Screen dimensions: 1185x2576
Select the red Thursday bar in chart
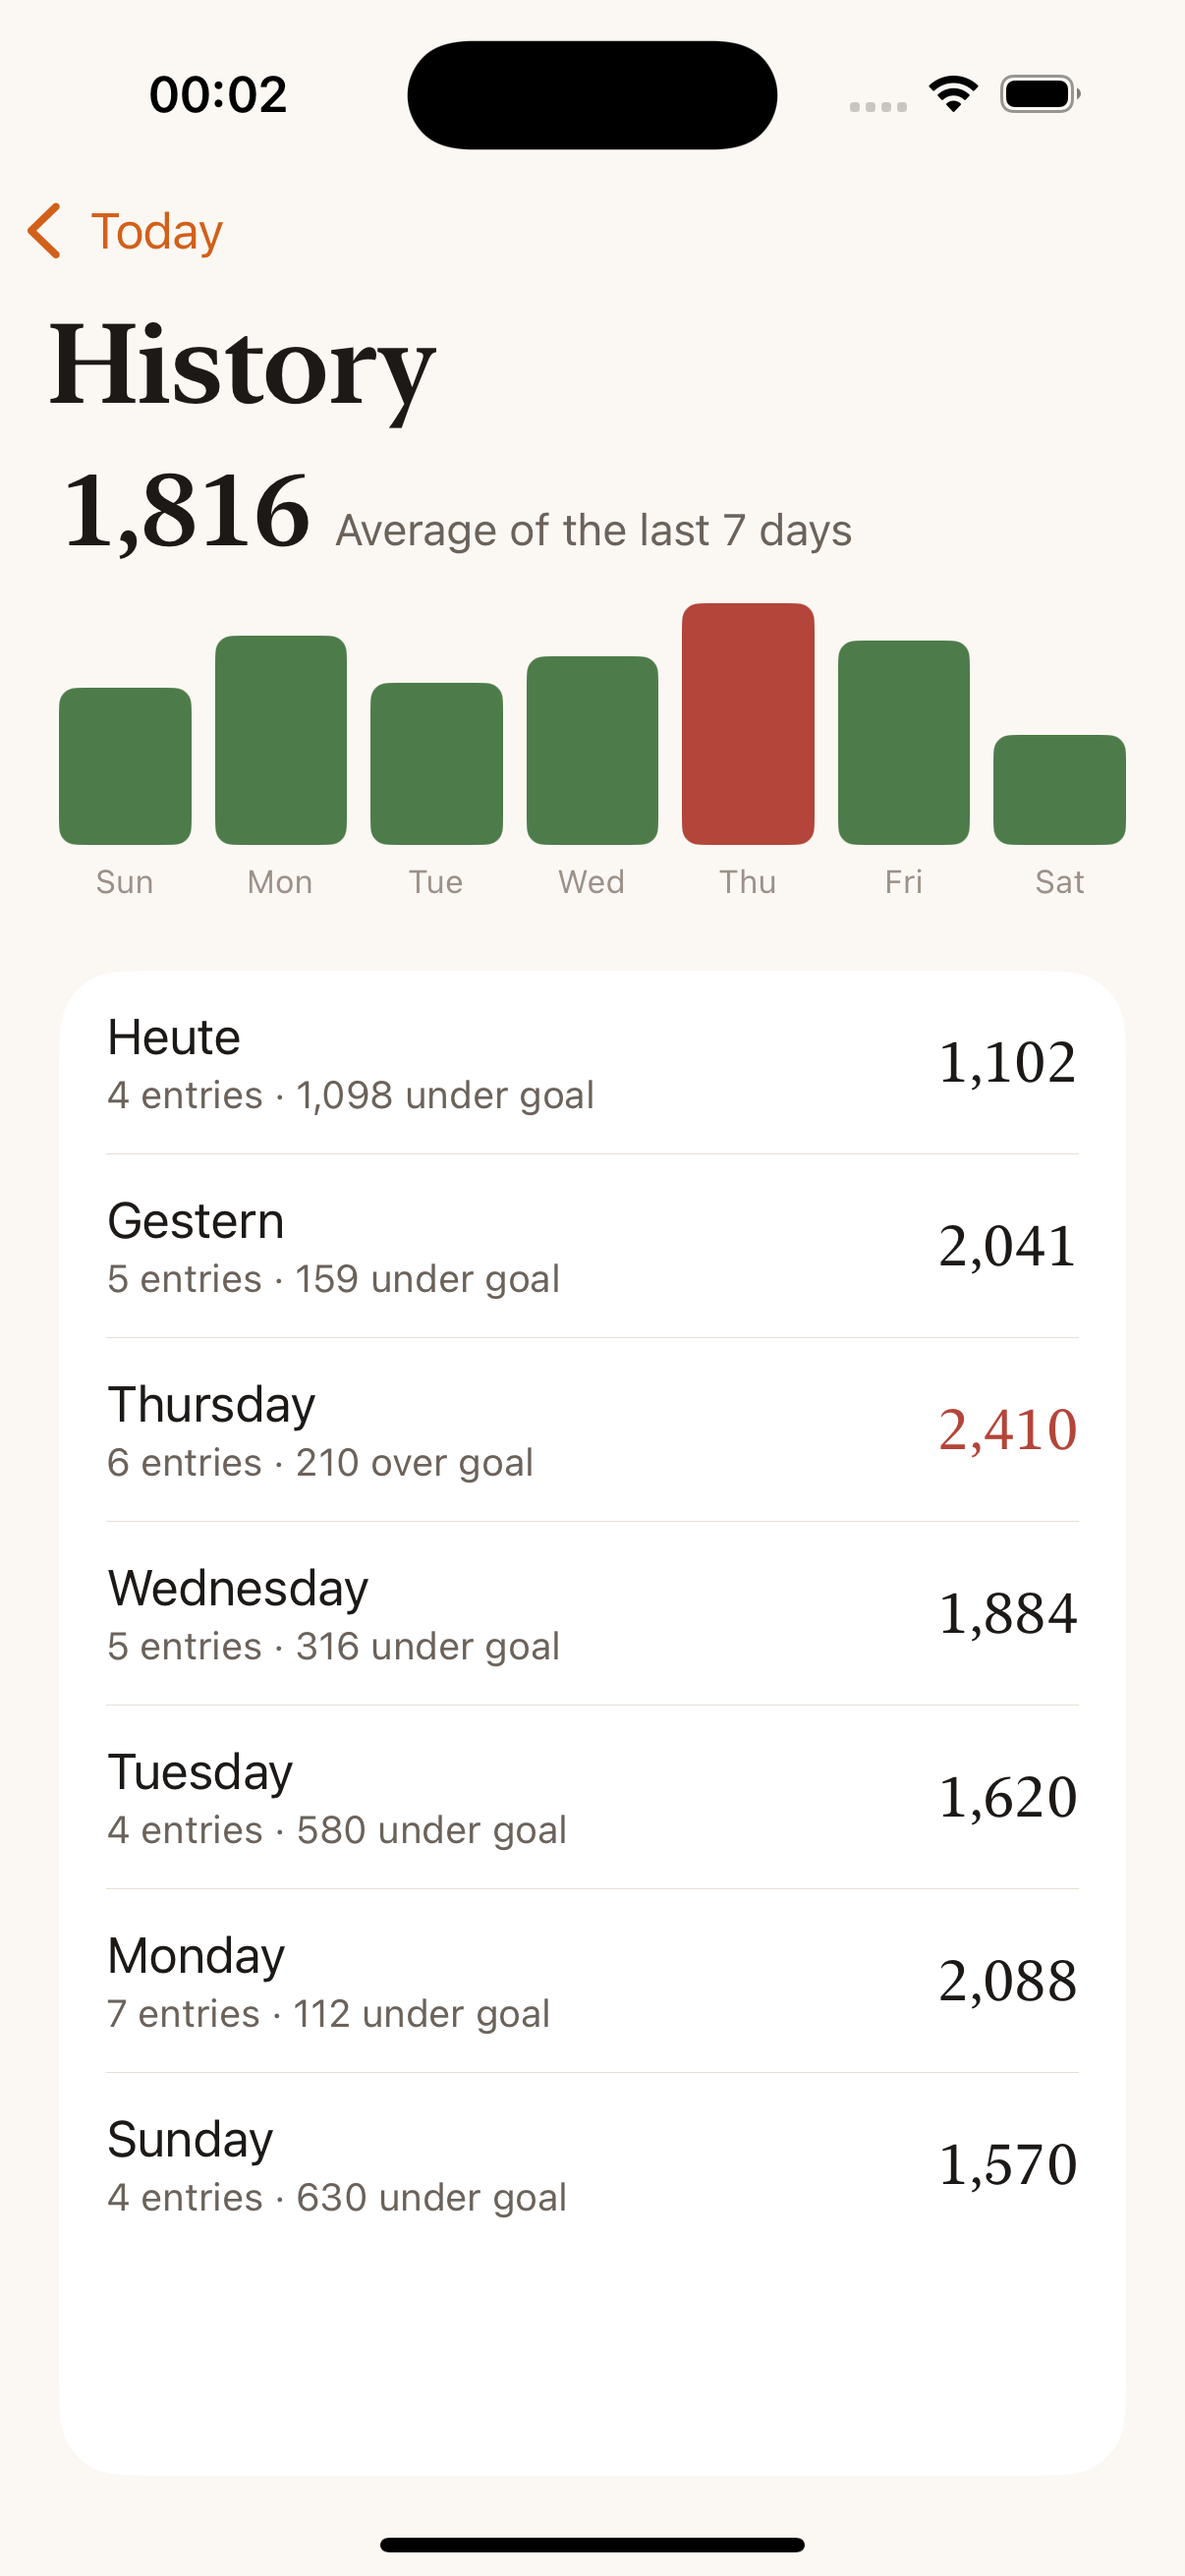point(748,724)
